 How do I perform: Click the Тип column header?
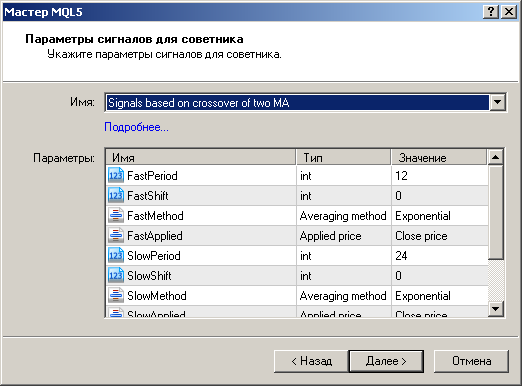pos(344,157)
